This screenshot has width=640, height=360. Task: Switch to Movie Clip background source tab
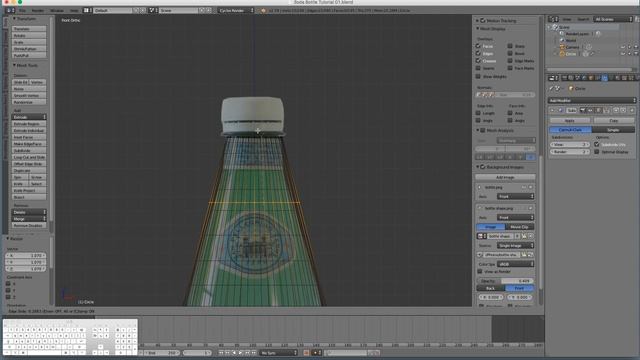point(520,227)
